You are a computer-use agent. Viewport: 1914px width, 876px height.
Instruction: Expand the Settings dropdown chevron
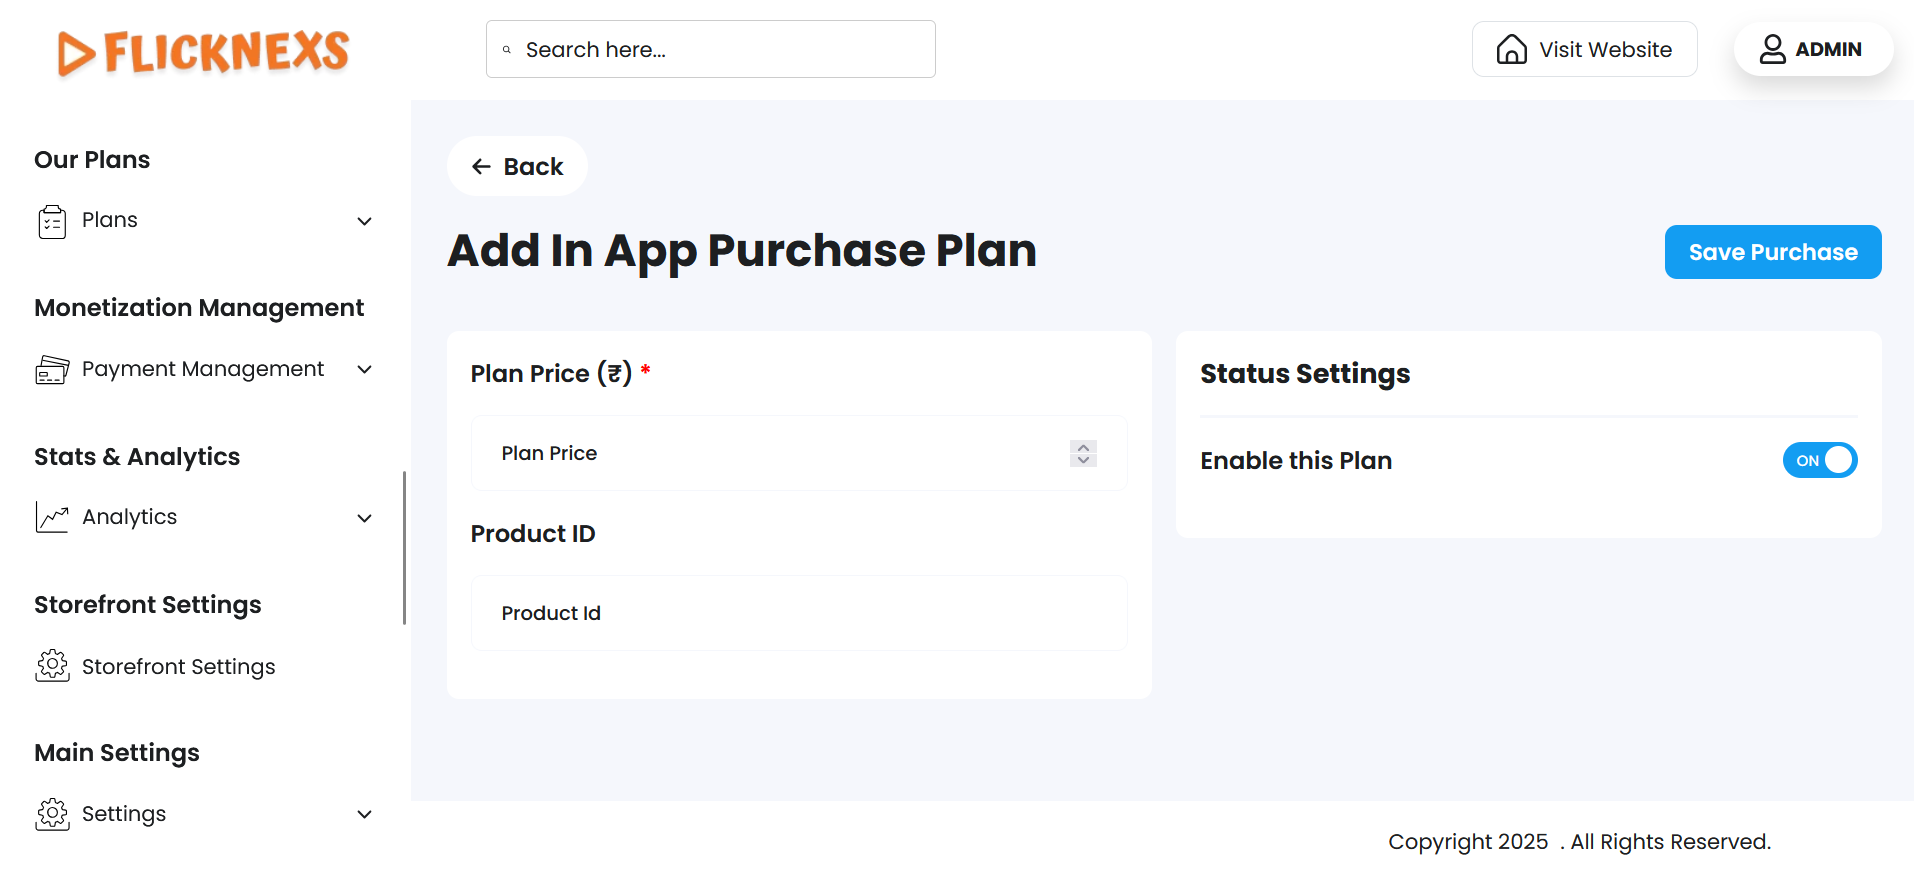365,815
